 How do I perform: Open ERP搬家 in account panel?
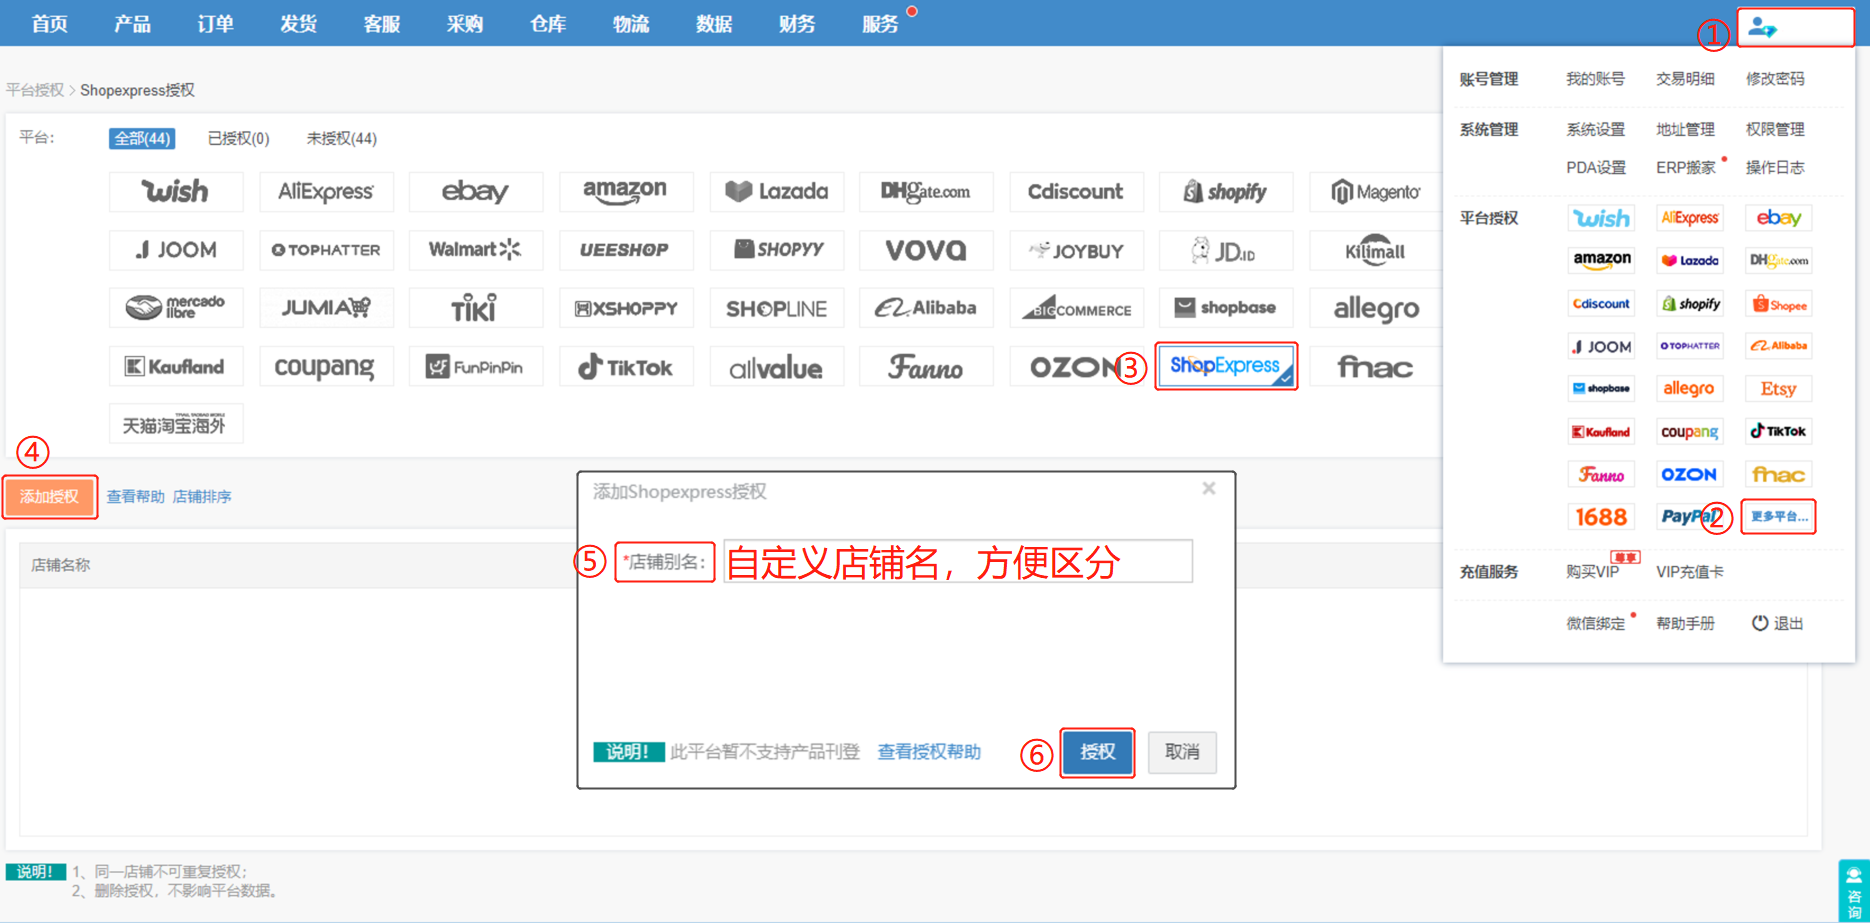point(1686,167)
